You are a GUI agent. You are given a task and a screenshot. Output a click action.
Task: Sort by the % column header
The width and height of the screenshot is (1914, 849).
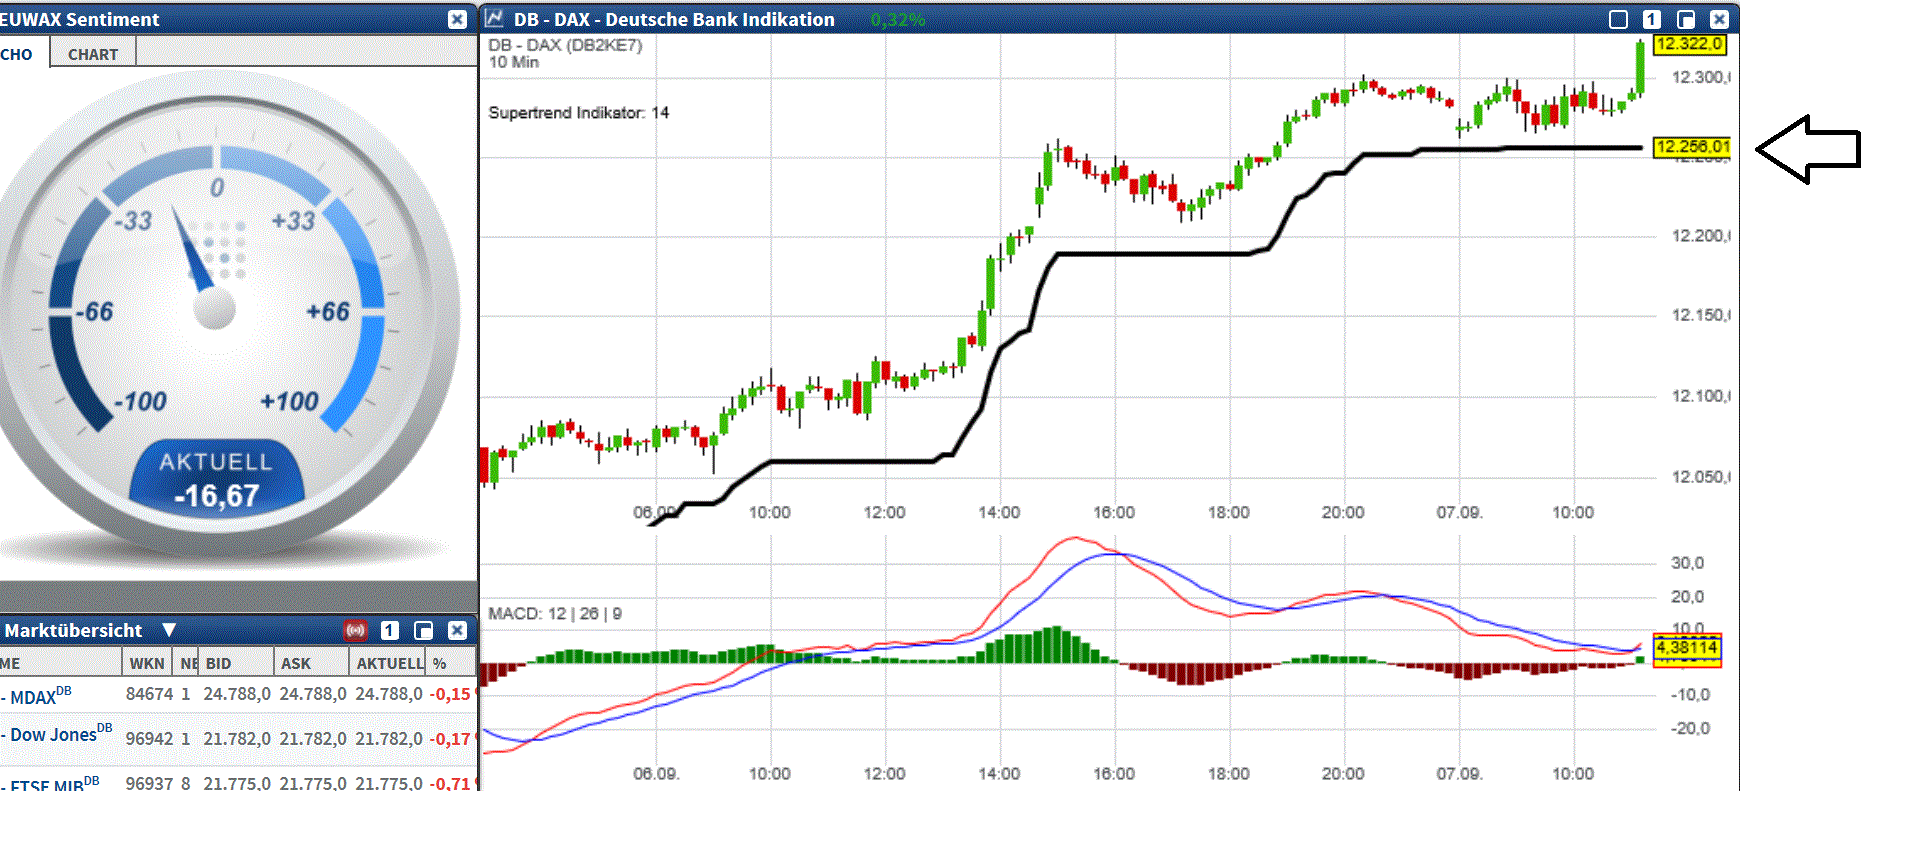click(x=451, y=663)
